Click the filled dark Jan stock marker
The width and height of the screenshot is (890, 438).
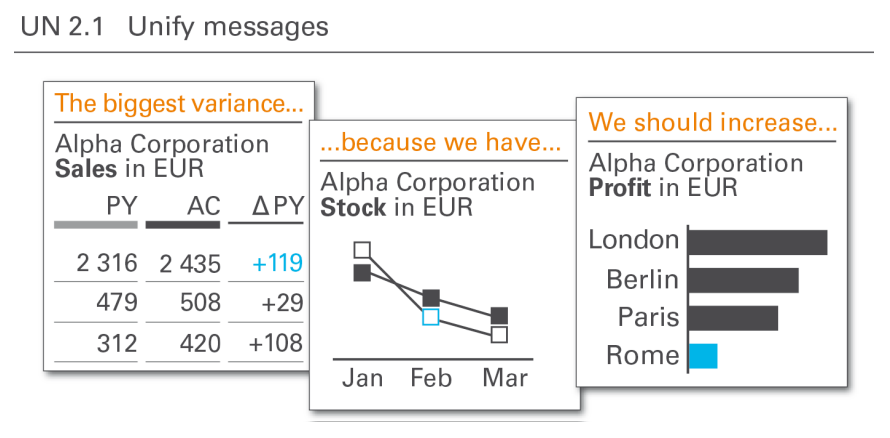362,273
